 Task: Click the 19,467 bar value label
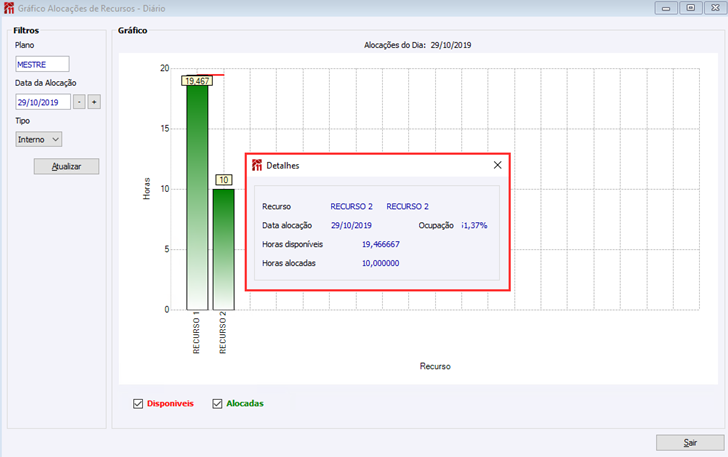point(197,81)
